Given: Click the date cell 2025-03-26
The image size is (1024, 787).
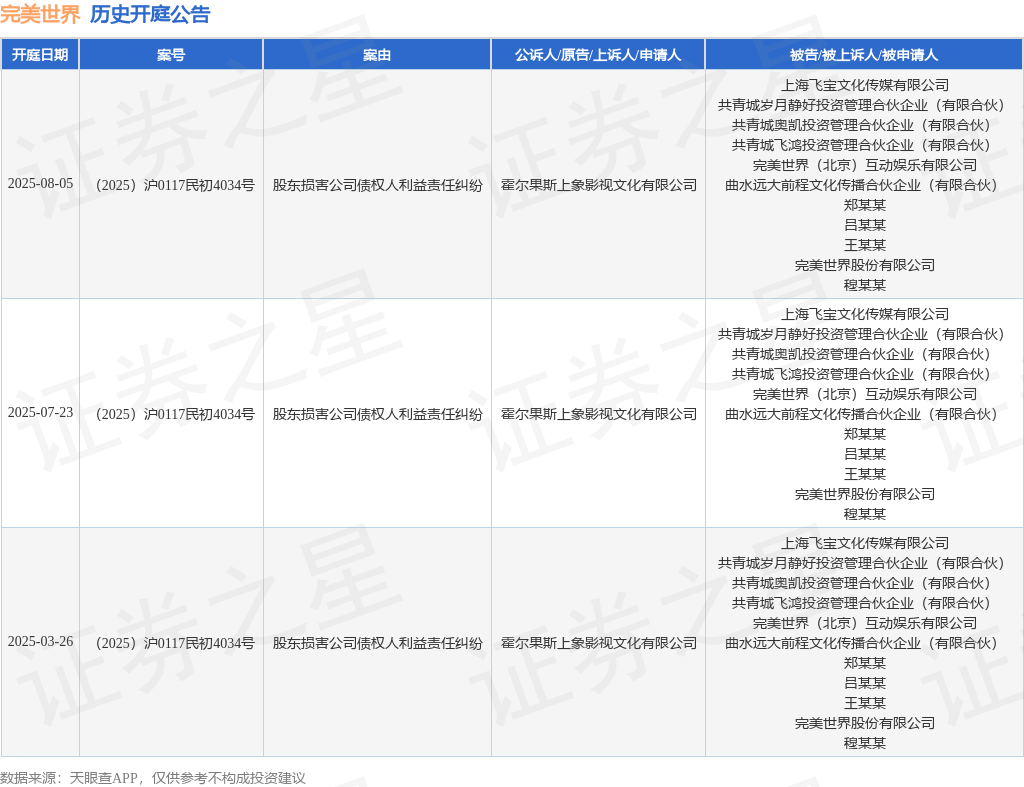Looking at the screenshot, I should point(40,641).
